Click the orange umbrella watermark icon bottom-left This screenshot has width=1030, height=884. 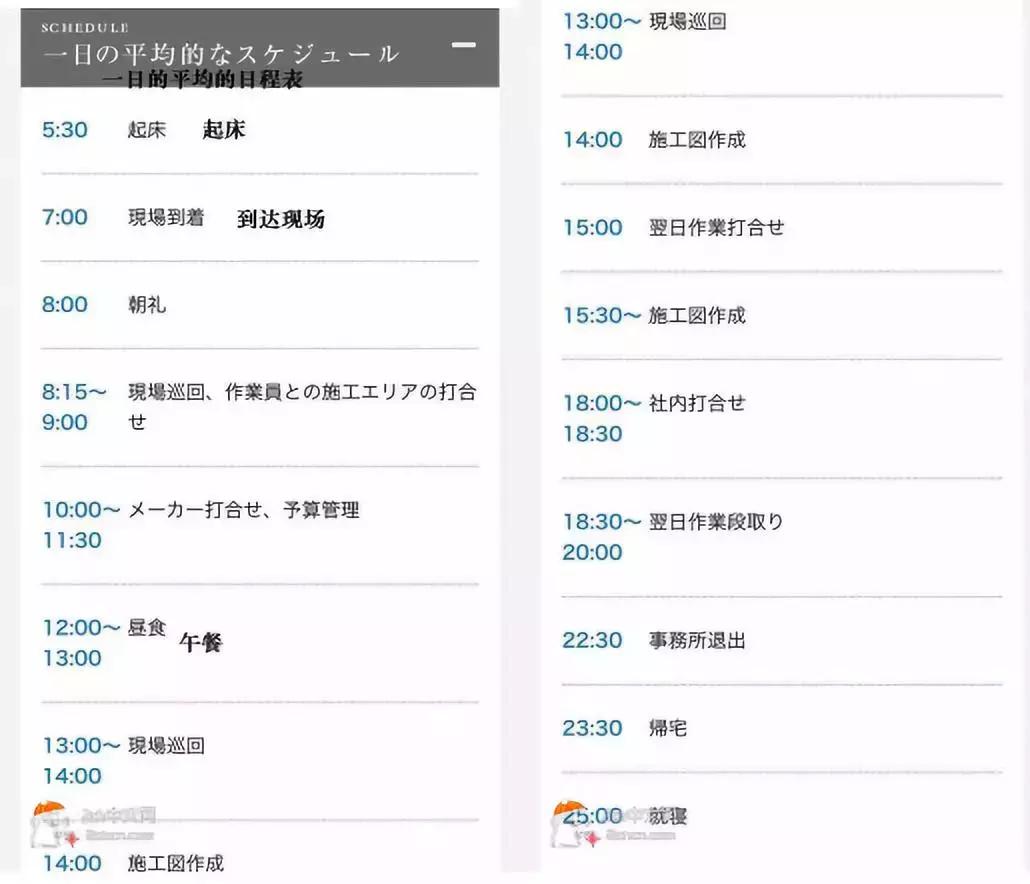48,808
